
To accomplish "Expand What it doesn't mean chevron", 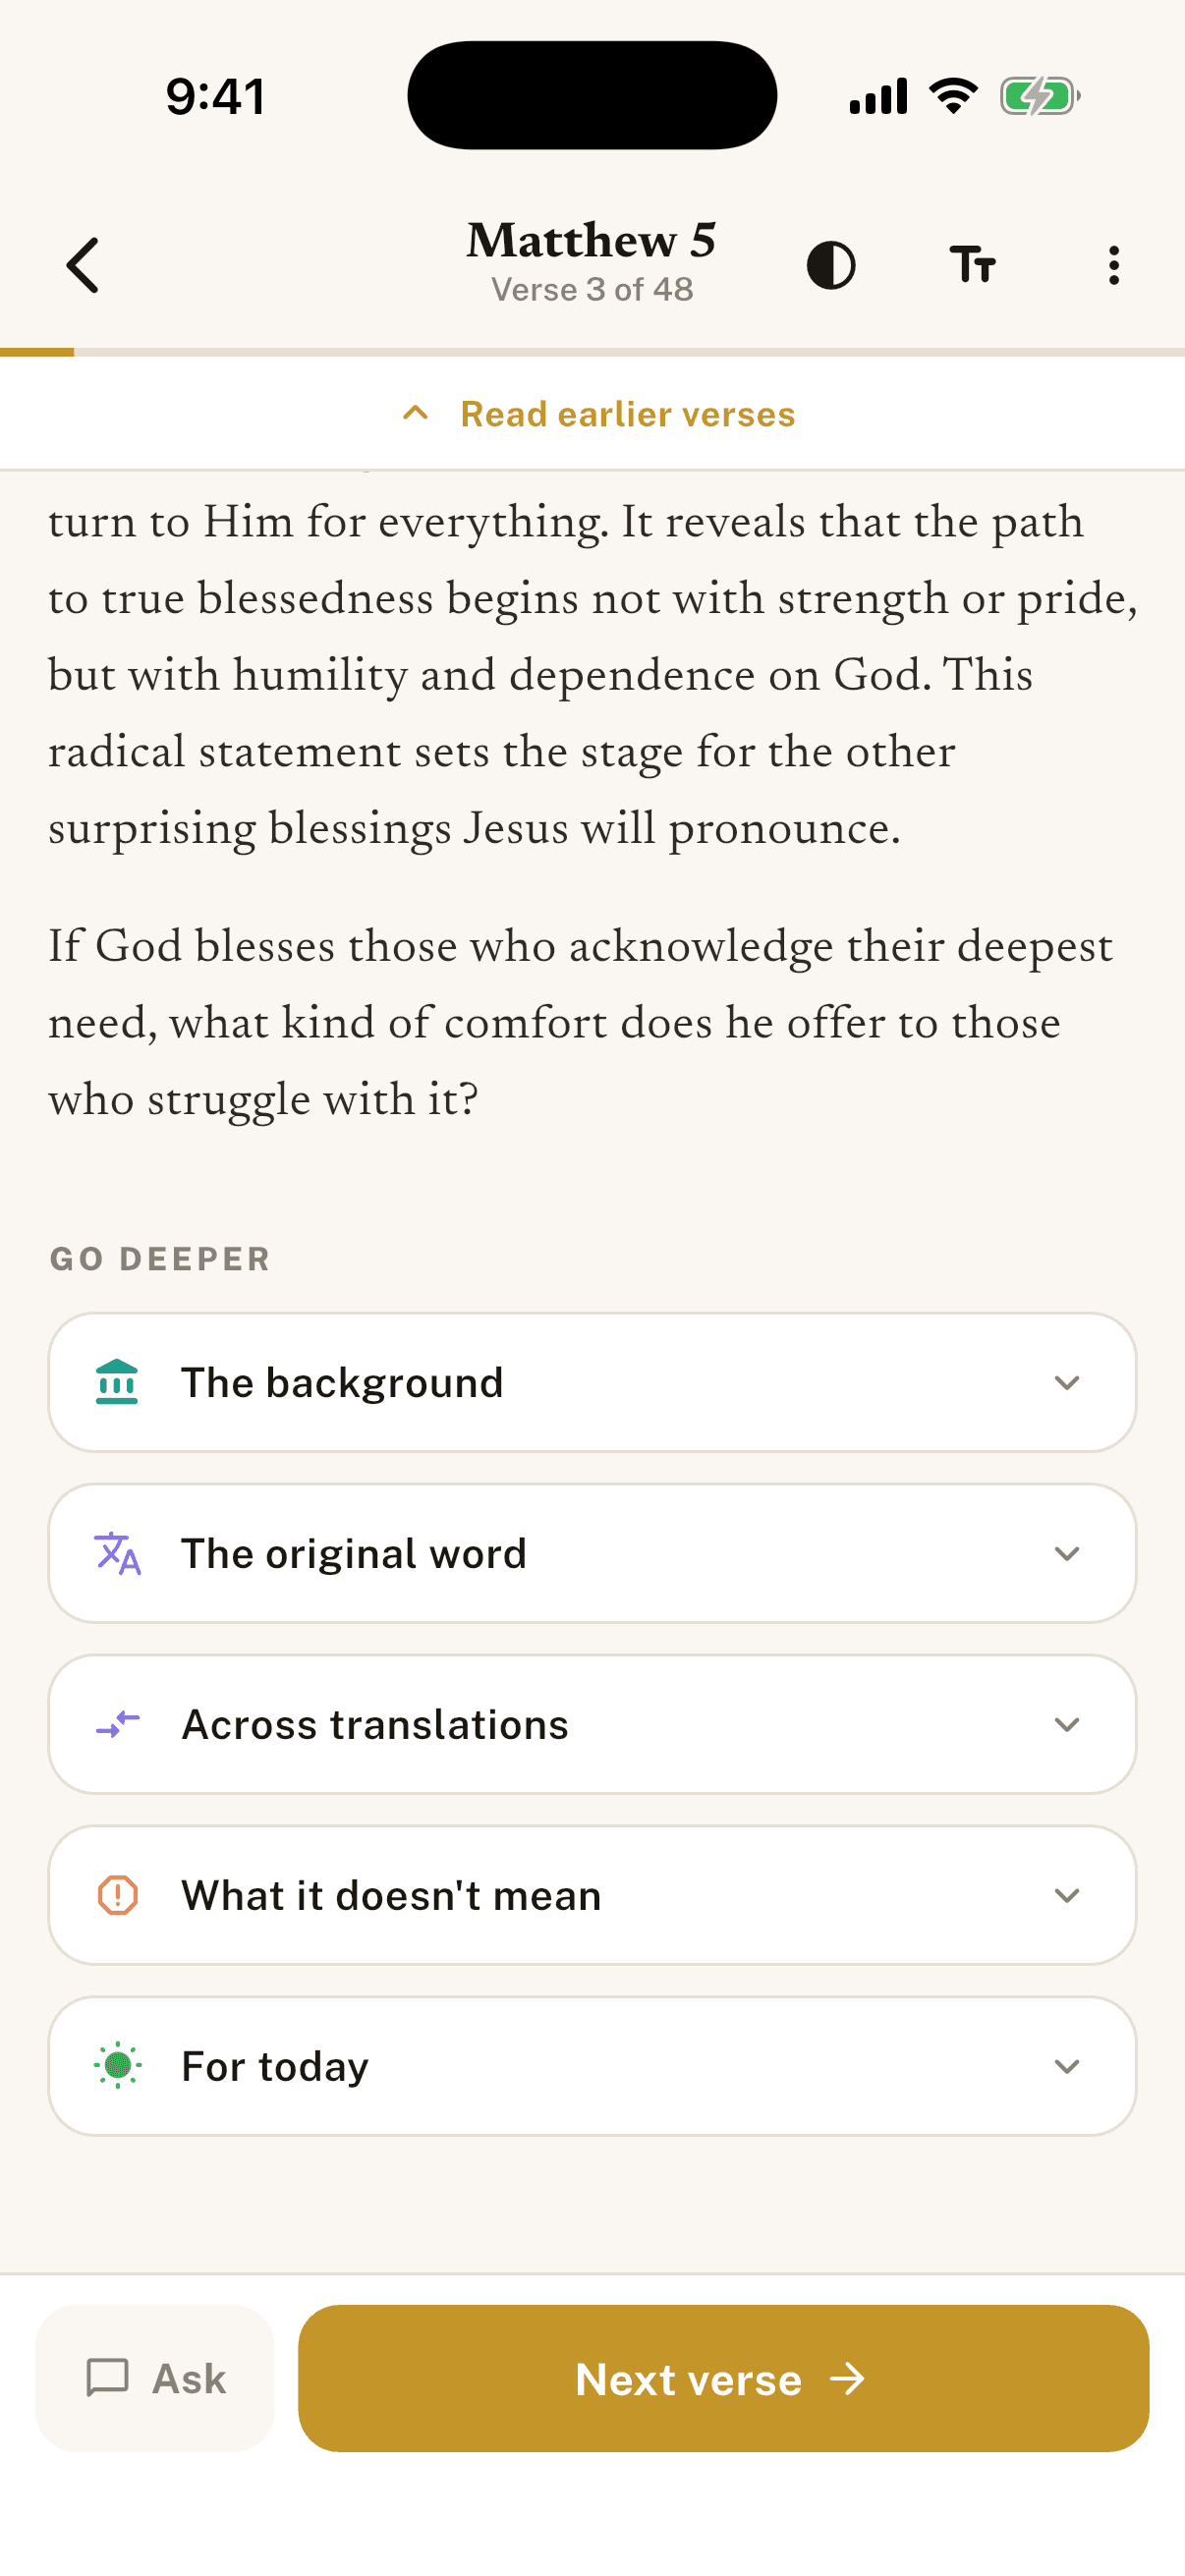I will (x=1067, y=1895).
